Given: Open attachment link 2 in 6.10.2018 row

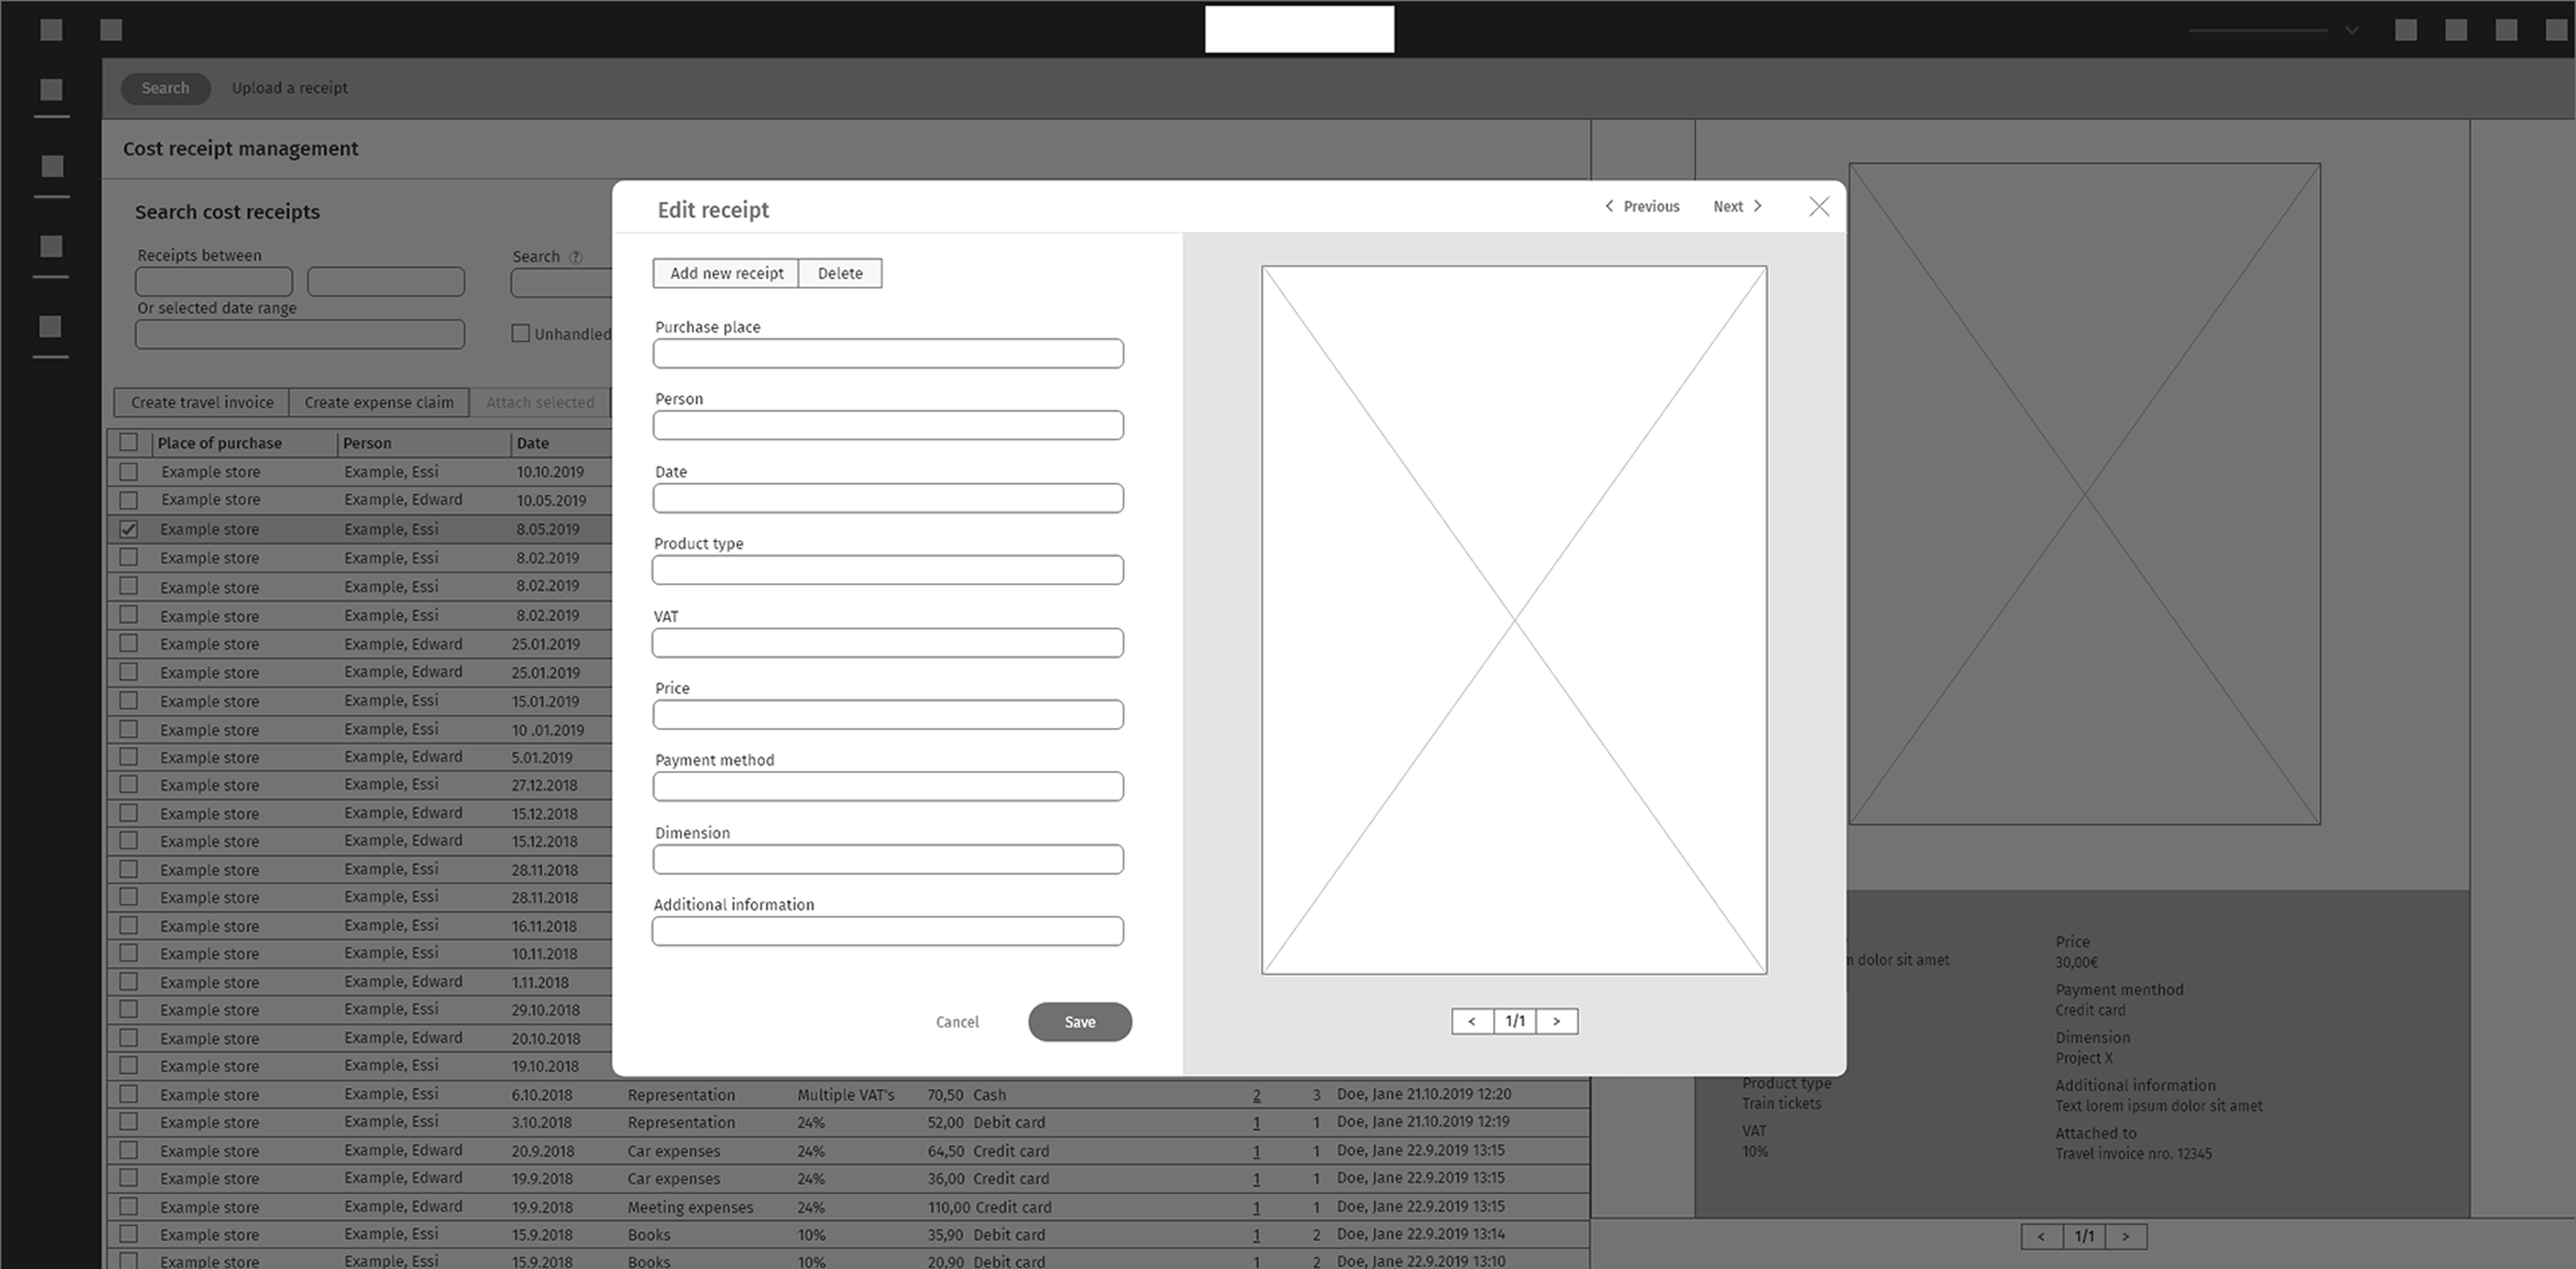Looking at the screenshot, I should point(1257,1095).
